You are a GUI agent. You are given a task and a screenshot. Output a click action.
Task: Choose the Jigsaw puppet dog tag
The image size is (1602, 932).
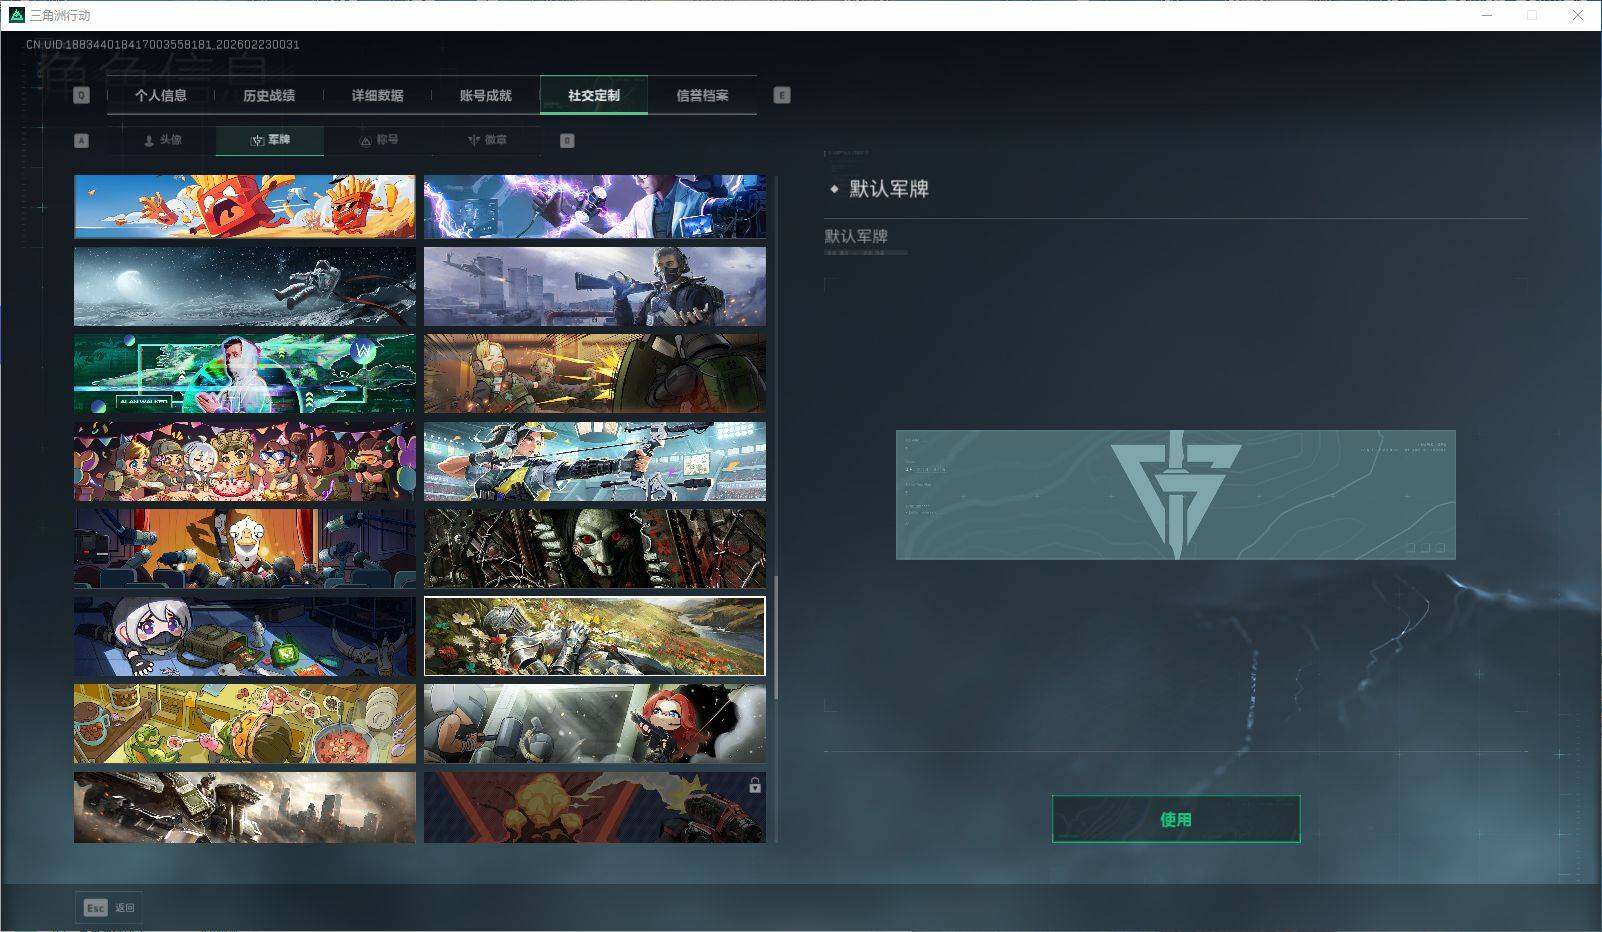[595, 548]
